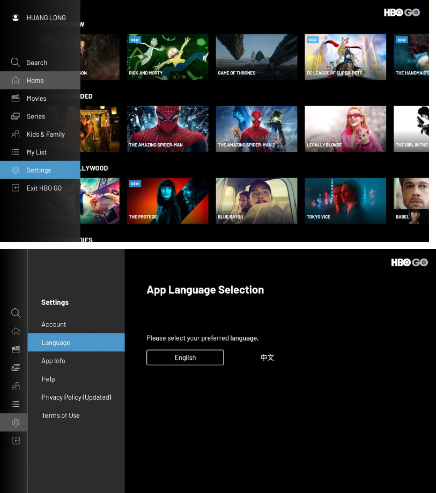Open My List in the side menu
The width and height of the screenshot is (436, 493).
point(40,152)
